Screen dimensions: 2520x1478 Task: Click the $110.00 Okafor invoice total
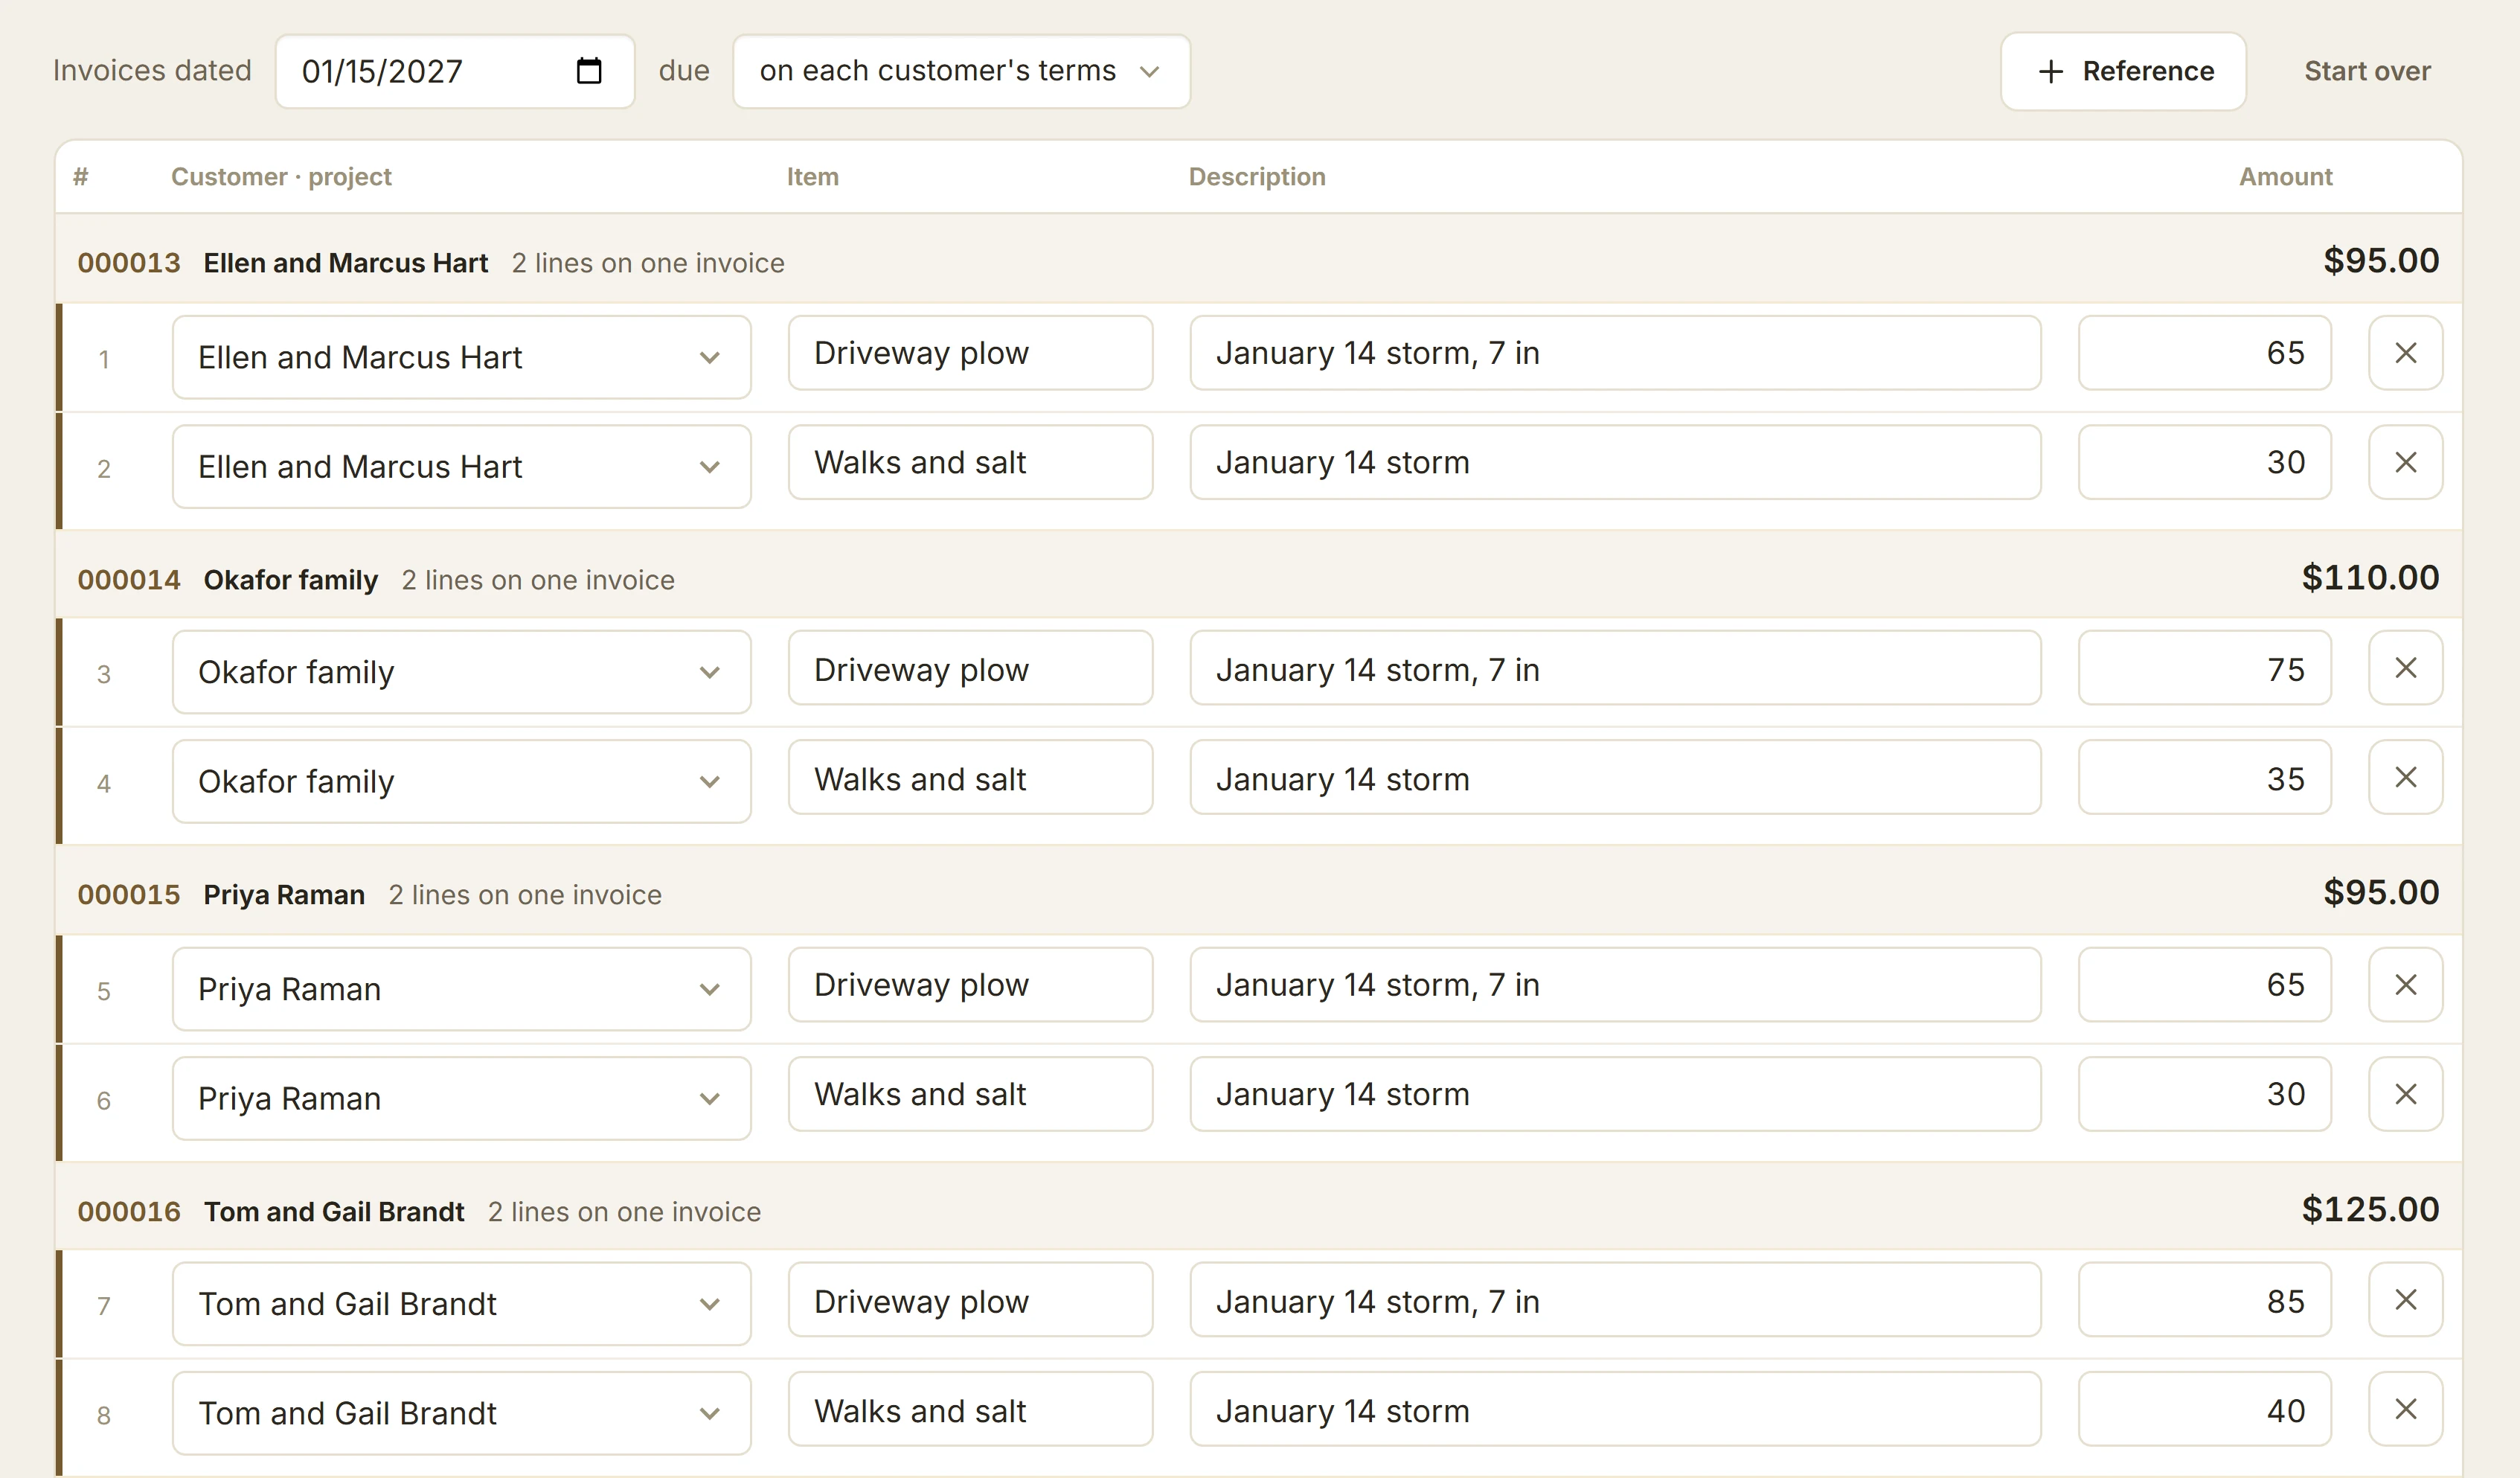(x=2370, y=578)
